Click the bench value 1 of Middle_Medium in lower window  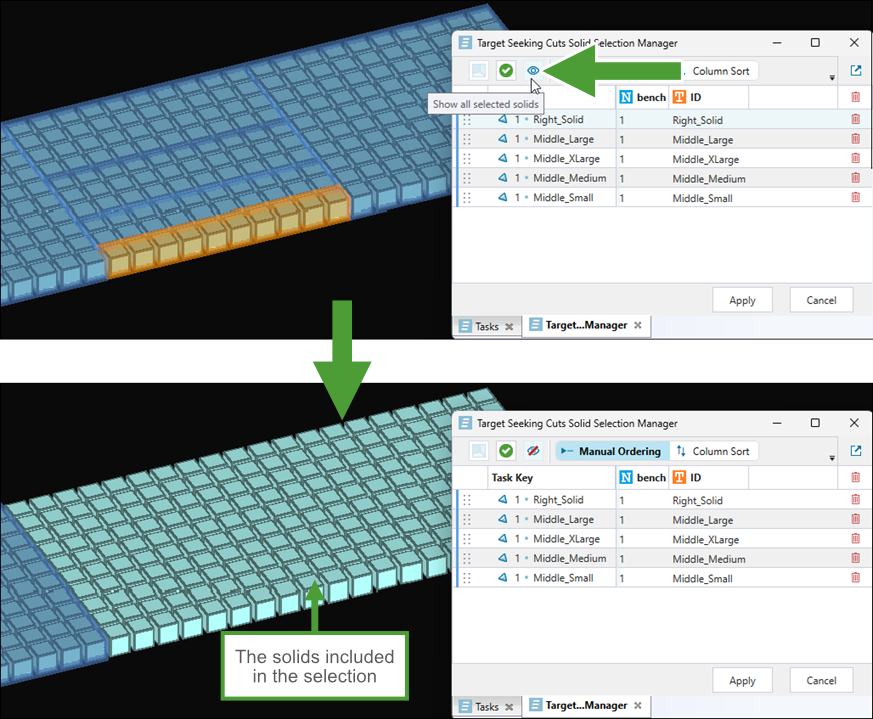tap(622, 559)
